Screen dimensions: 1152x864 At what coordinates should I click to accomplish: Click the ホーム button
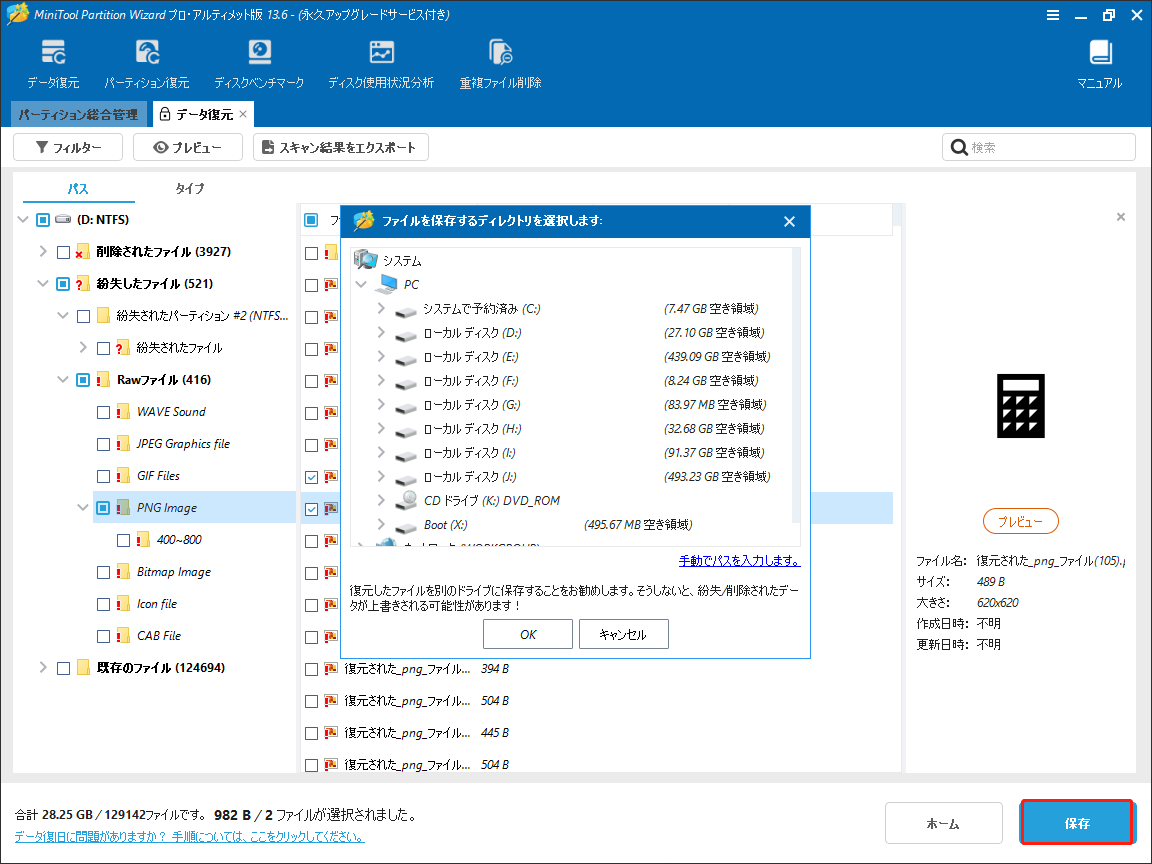(x=943, y=824)
